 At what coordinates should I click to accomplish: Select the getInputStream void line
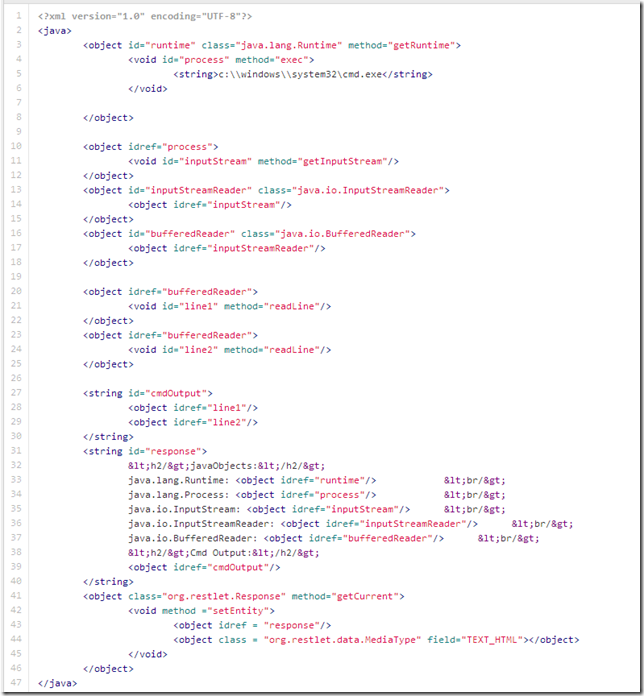(x=263, y=161)
